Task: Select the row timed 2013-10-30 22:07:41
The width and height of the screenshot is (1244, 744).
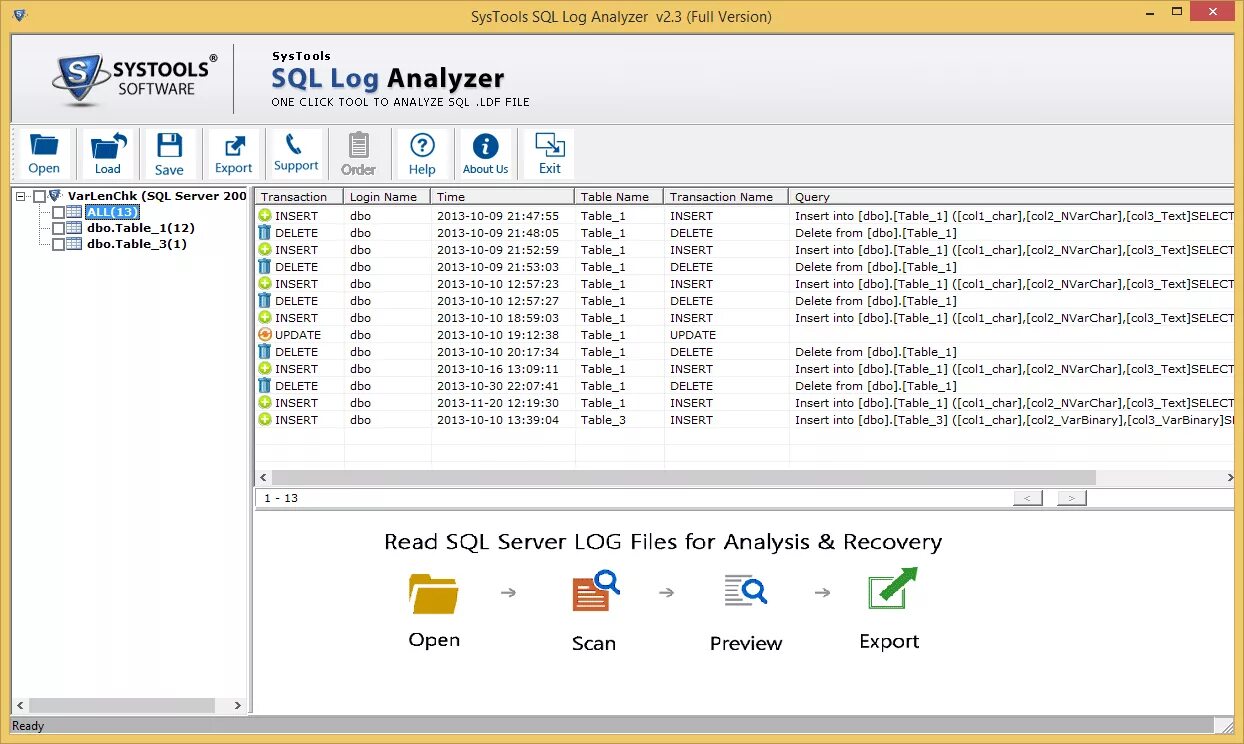Action: point(745,386)
